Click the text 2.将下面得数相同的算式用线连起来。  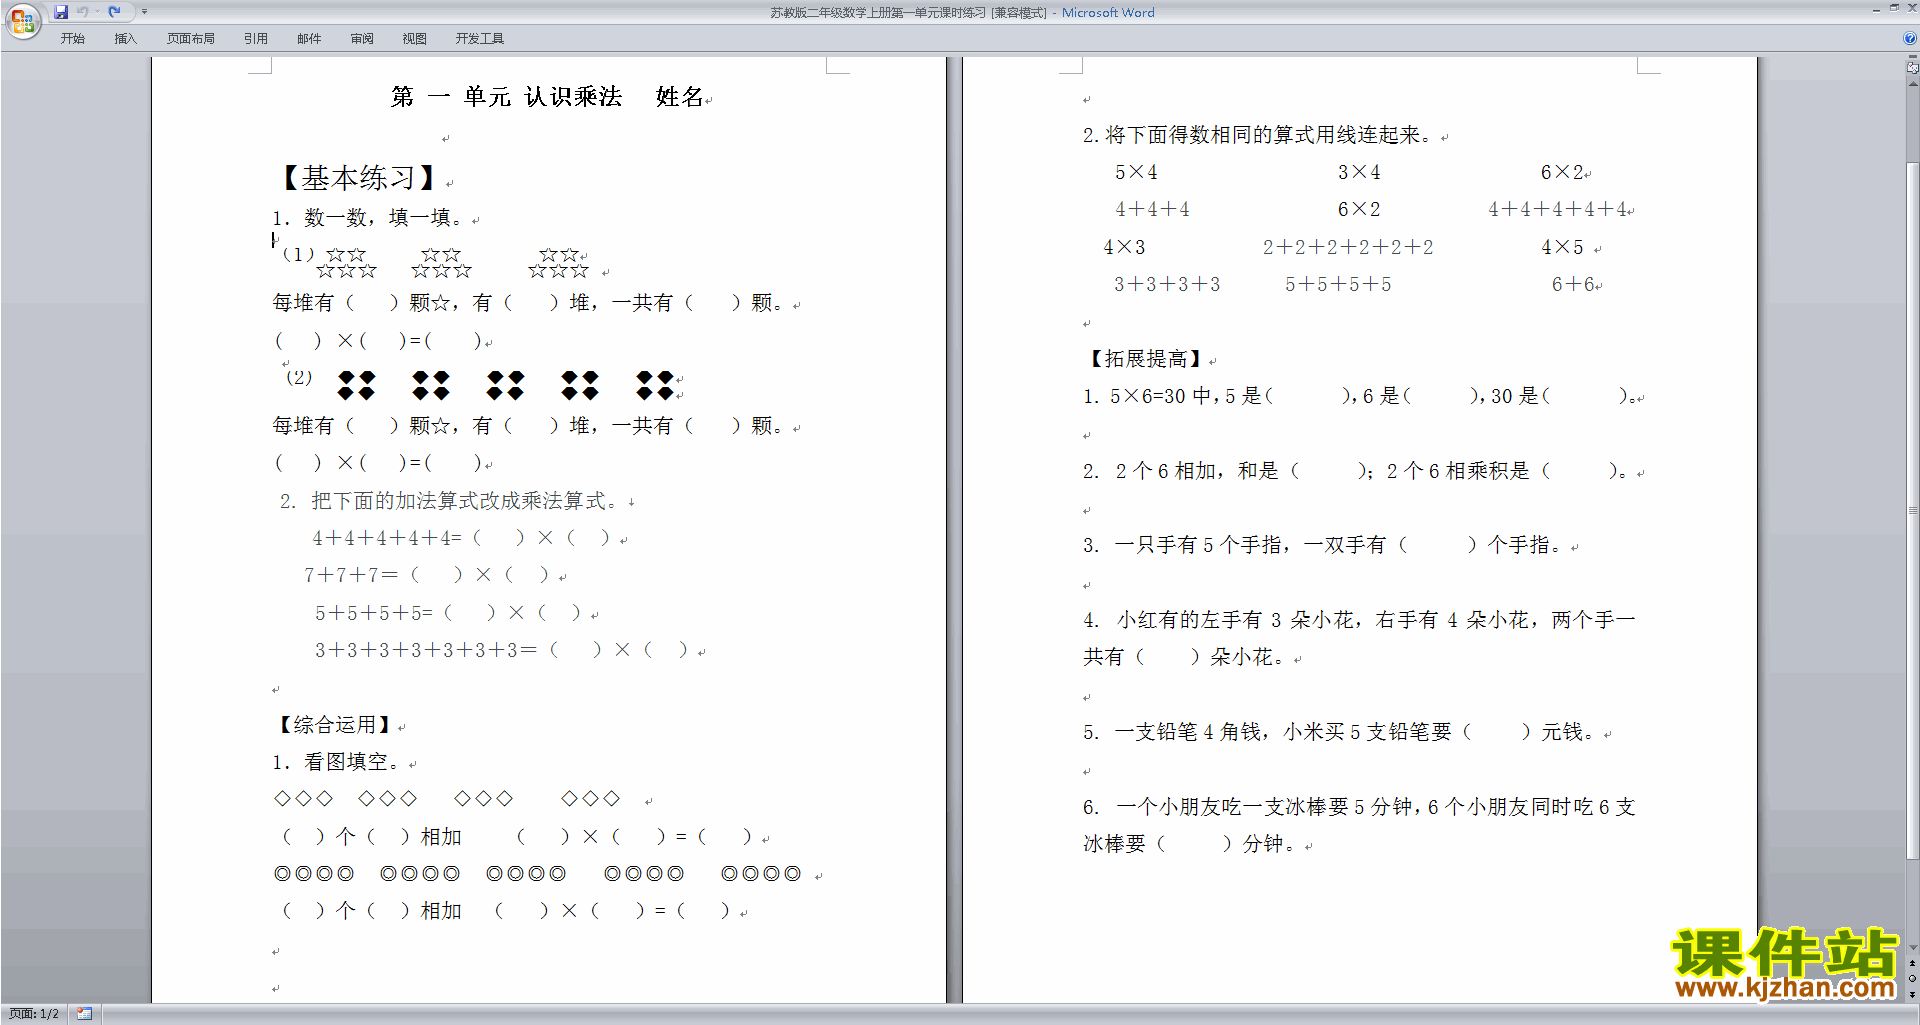point(1259,135)
